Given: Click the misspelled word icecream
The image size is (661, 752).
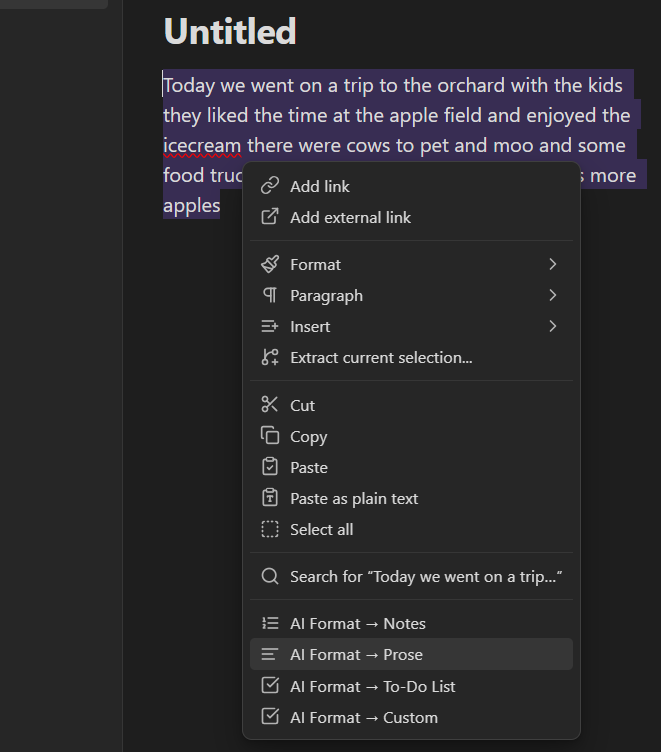Looking at the screenshot, I should tap(202, 145).
